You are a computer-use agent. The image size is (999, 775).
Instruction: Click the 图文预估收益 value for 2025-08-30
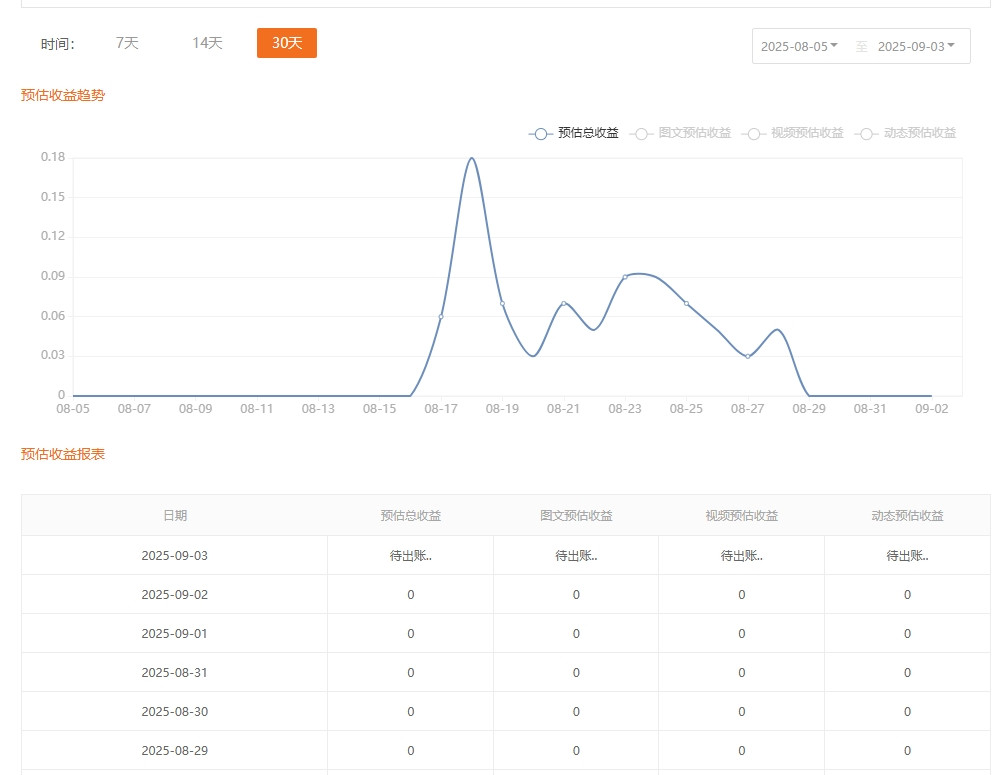576,711
